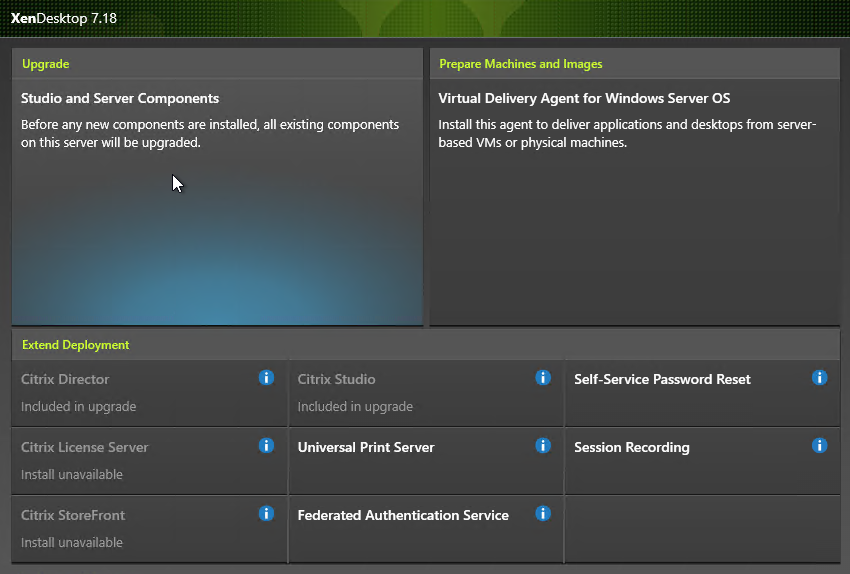Install Virtual Delivery Agent for Windows Server OS

(635, 202)
